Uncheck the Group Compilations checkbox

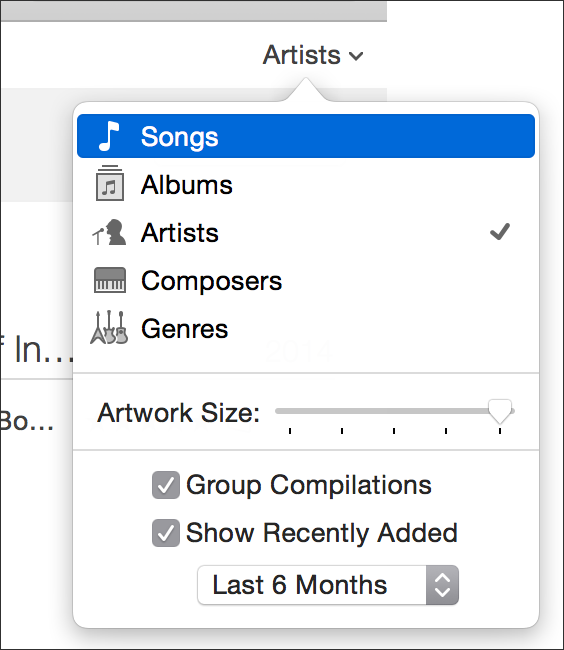click(x=166, y=485)
